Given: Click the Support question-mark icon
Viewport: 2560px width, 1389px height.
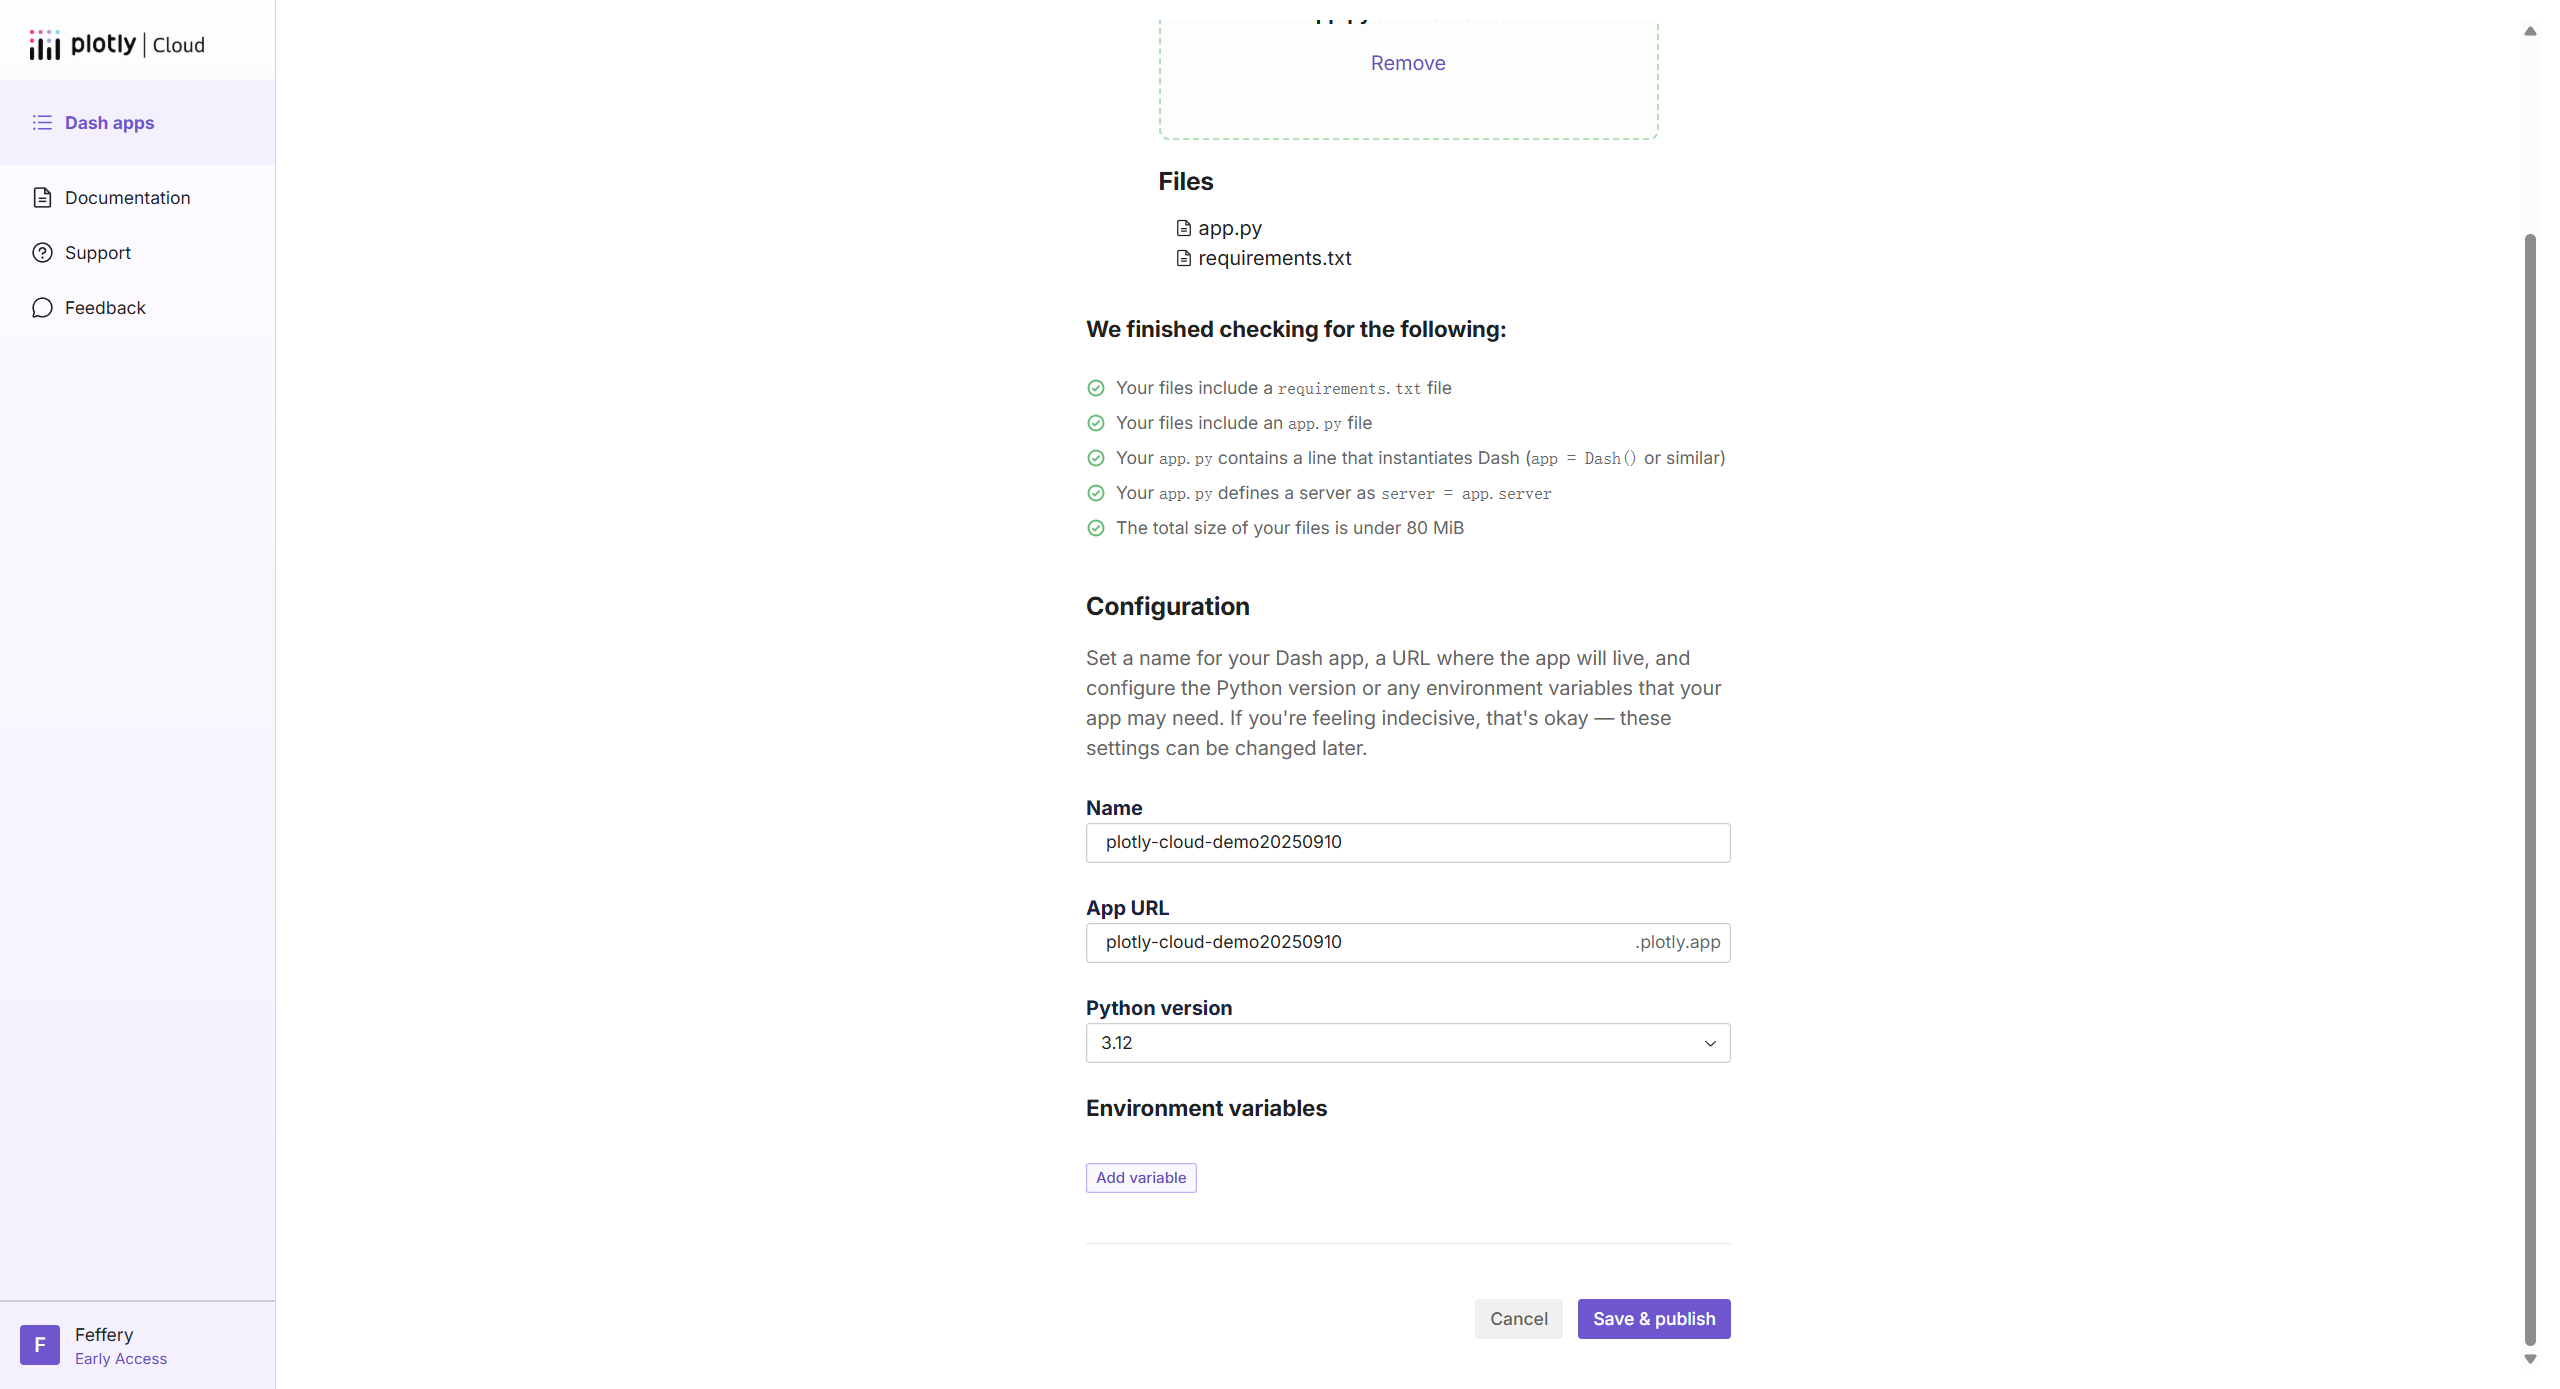Looking at the screenshot, I should coord(42,252).
